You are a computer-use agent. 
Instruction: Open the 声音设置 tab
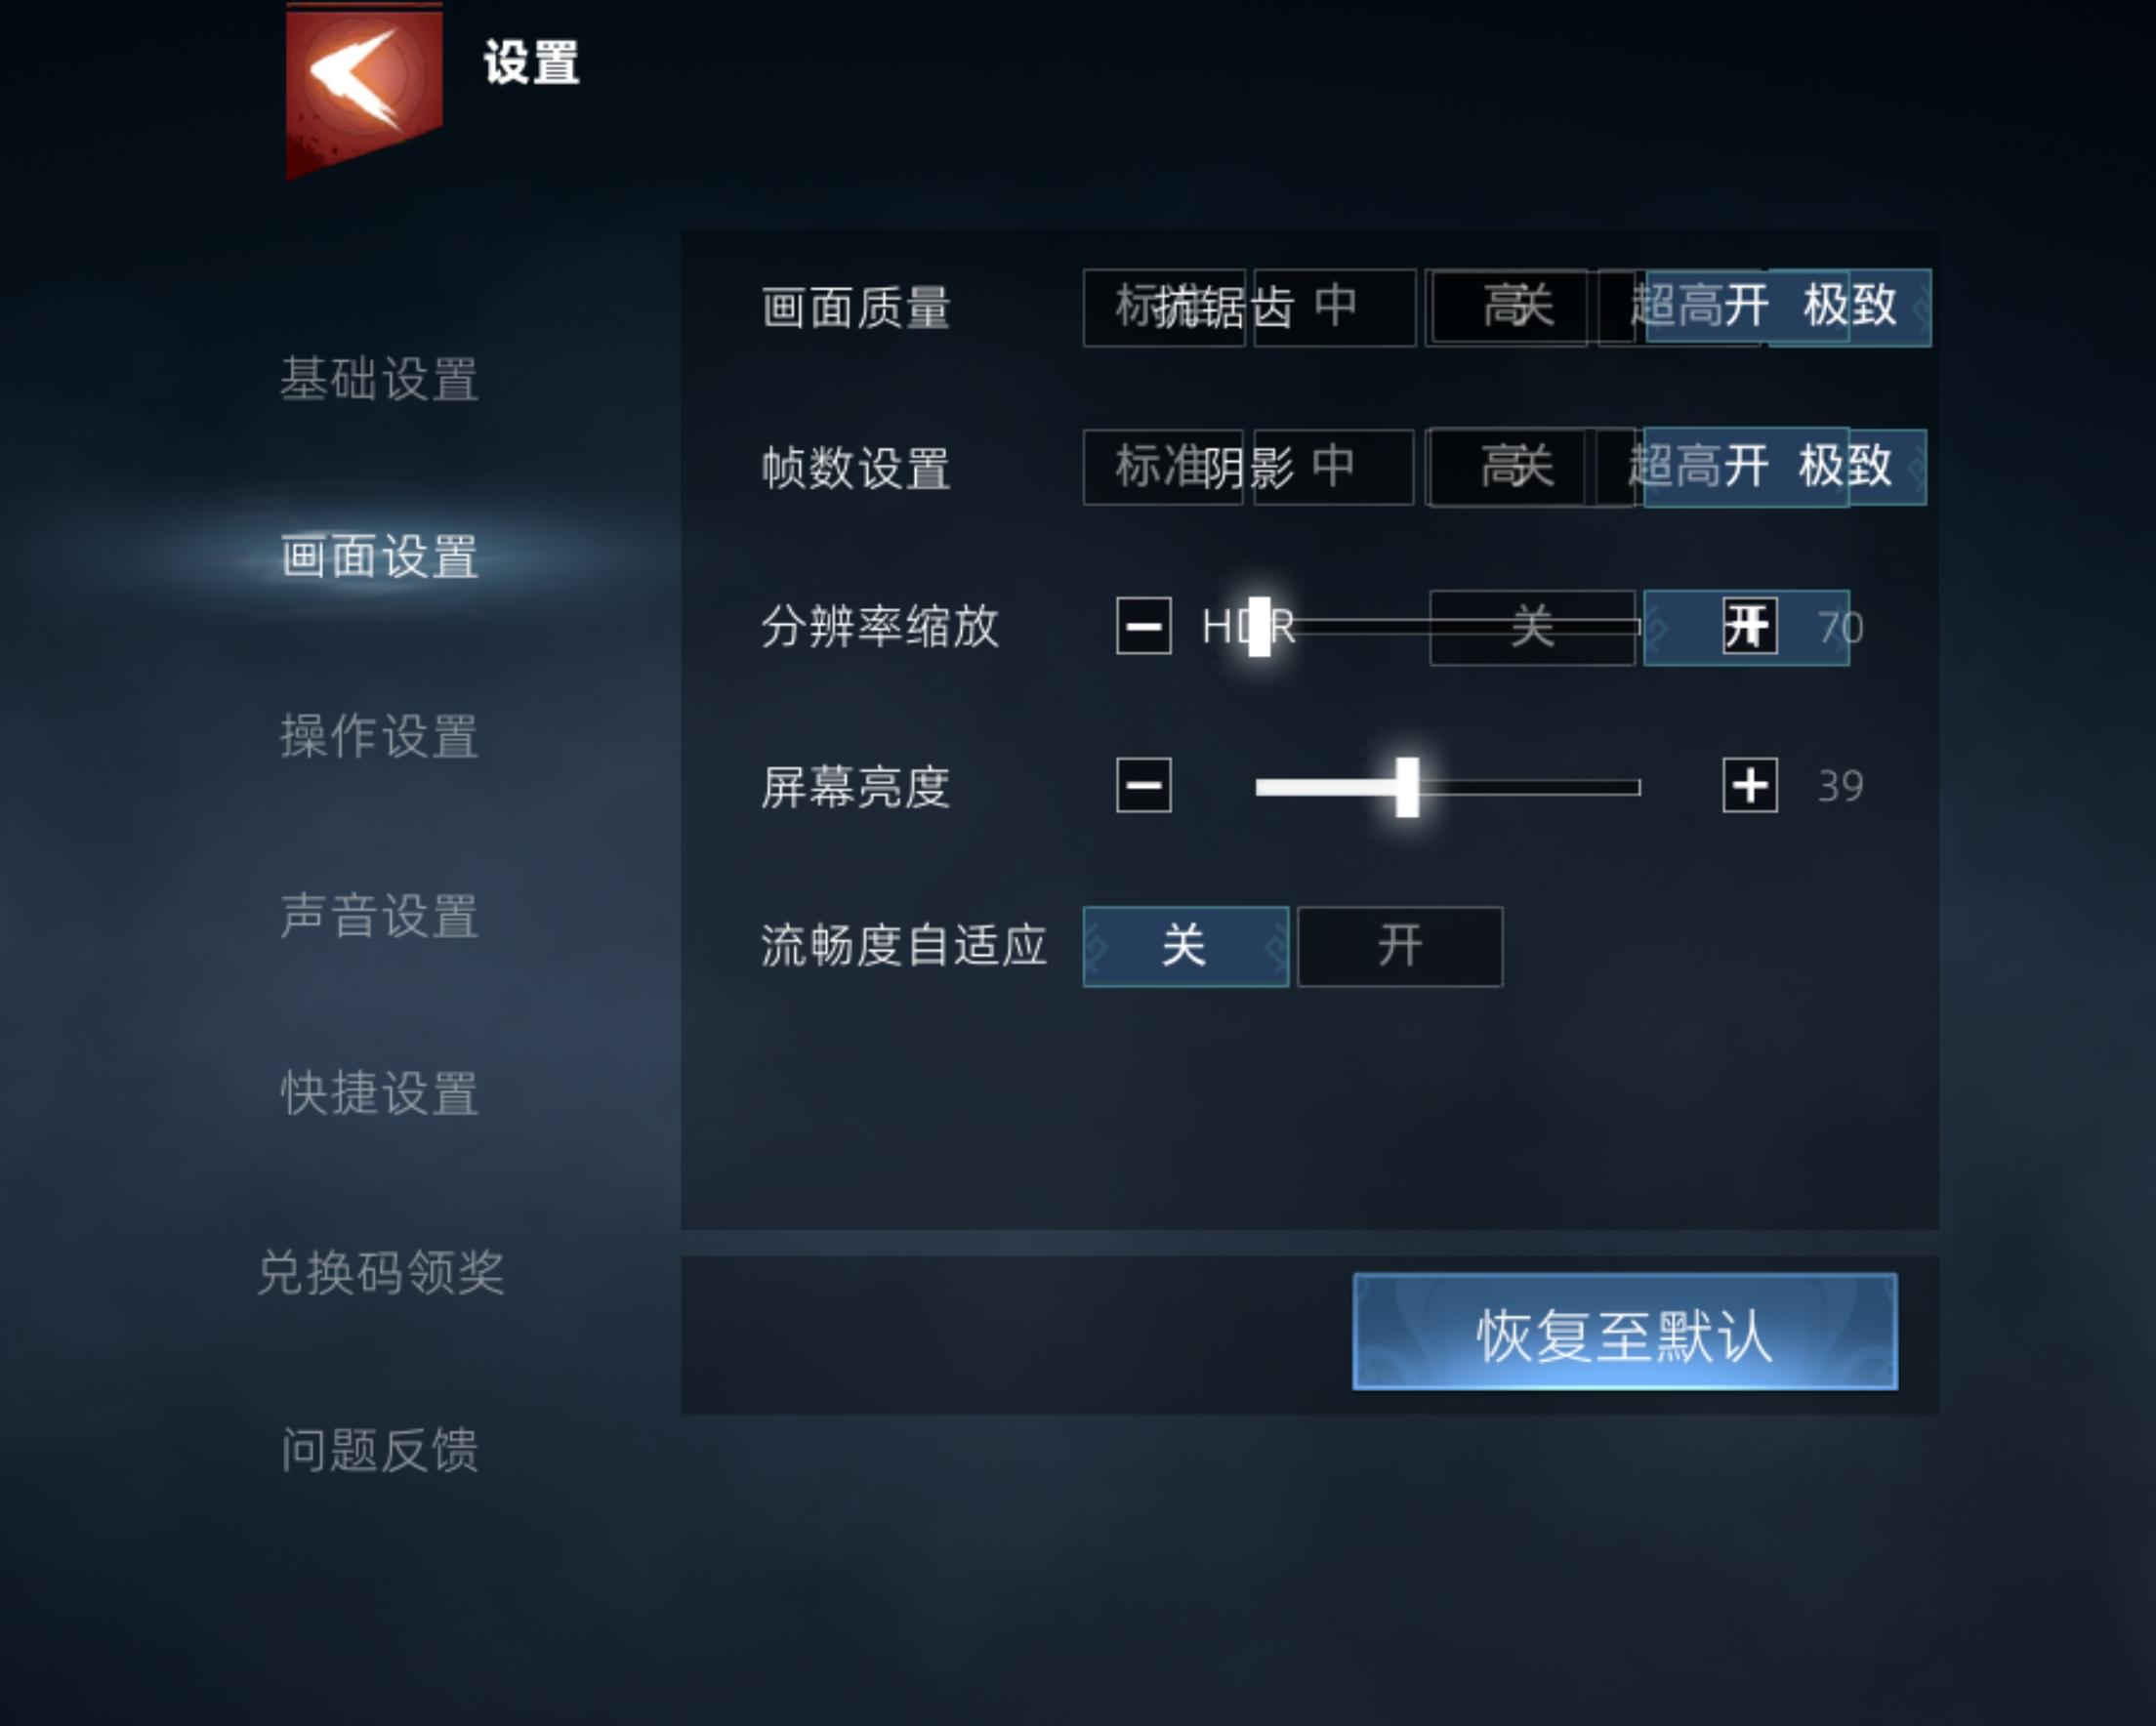click(379, 915)
